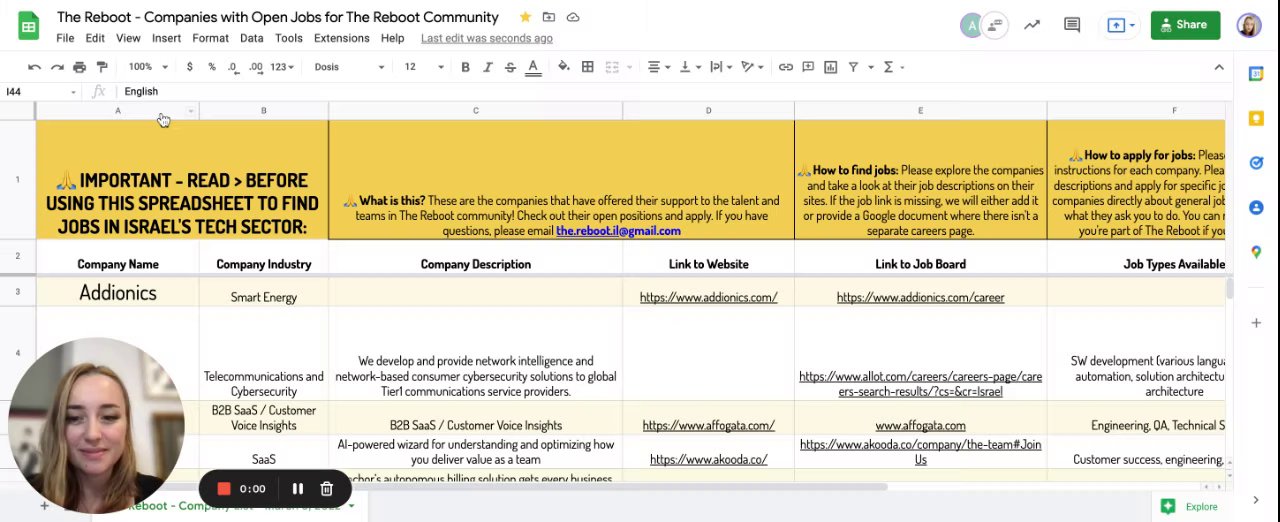Go to Google Sheets home icon
The image size is (1280, 522).
coord(28,27)
